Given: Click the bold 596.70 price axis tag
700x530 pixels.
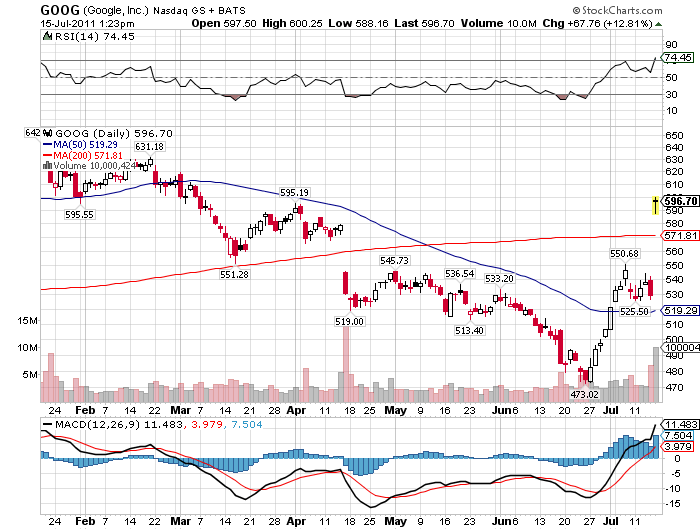Looking at the screenshot, I should (680, 201).
